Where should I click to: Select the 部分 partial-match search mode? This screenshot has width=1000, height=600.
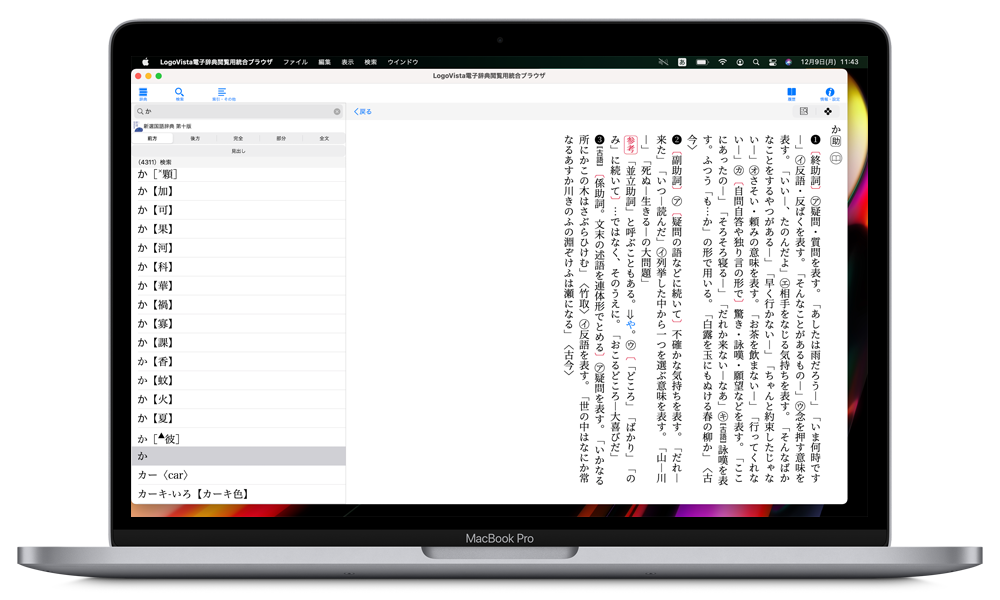tap(281, 138)
